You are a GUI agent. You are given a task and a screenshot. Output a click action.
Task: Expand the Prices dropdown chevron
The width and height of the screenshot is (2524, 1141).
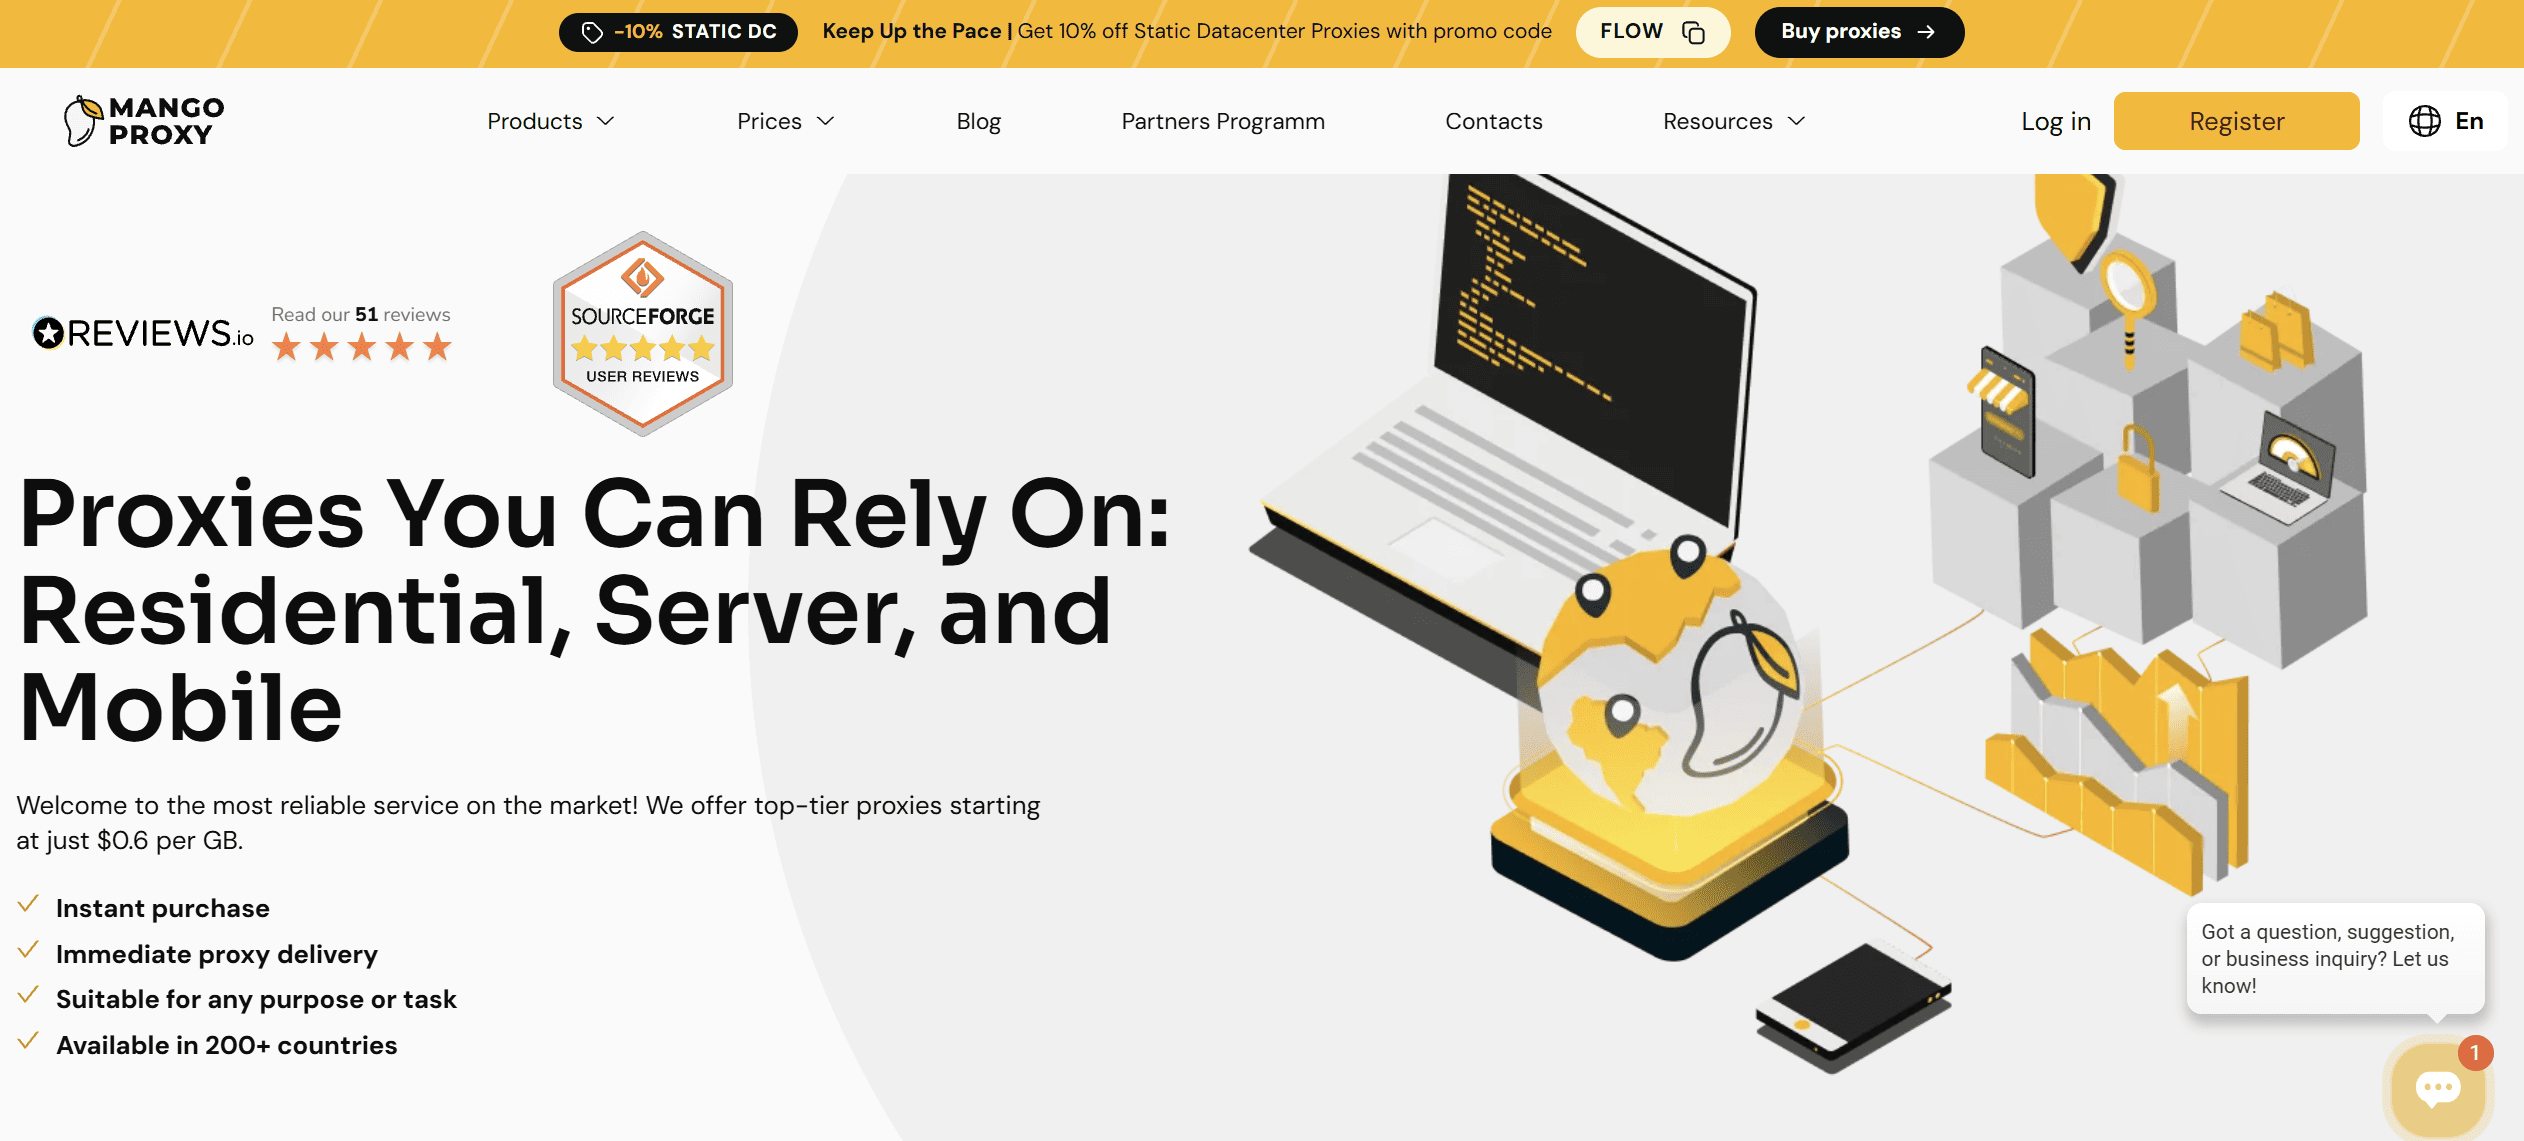click(825, 121)
